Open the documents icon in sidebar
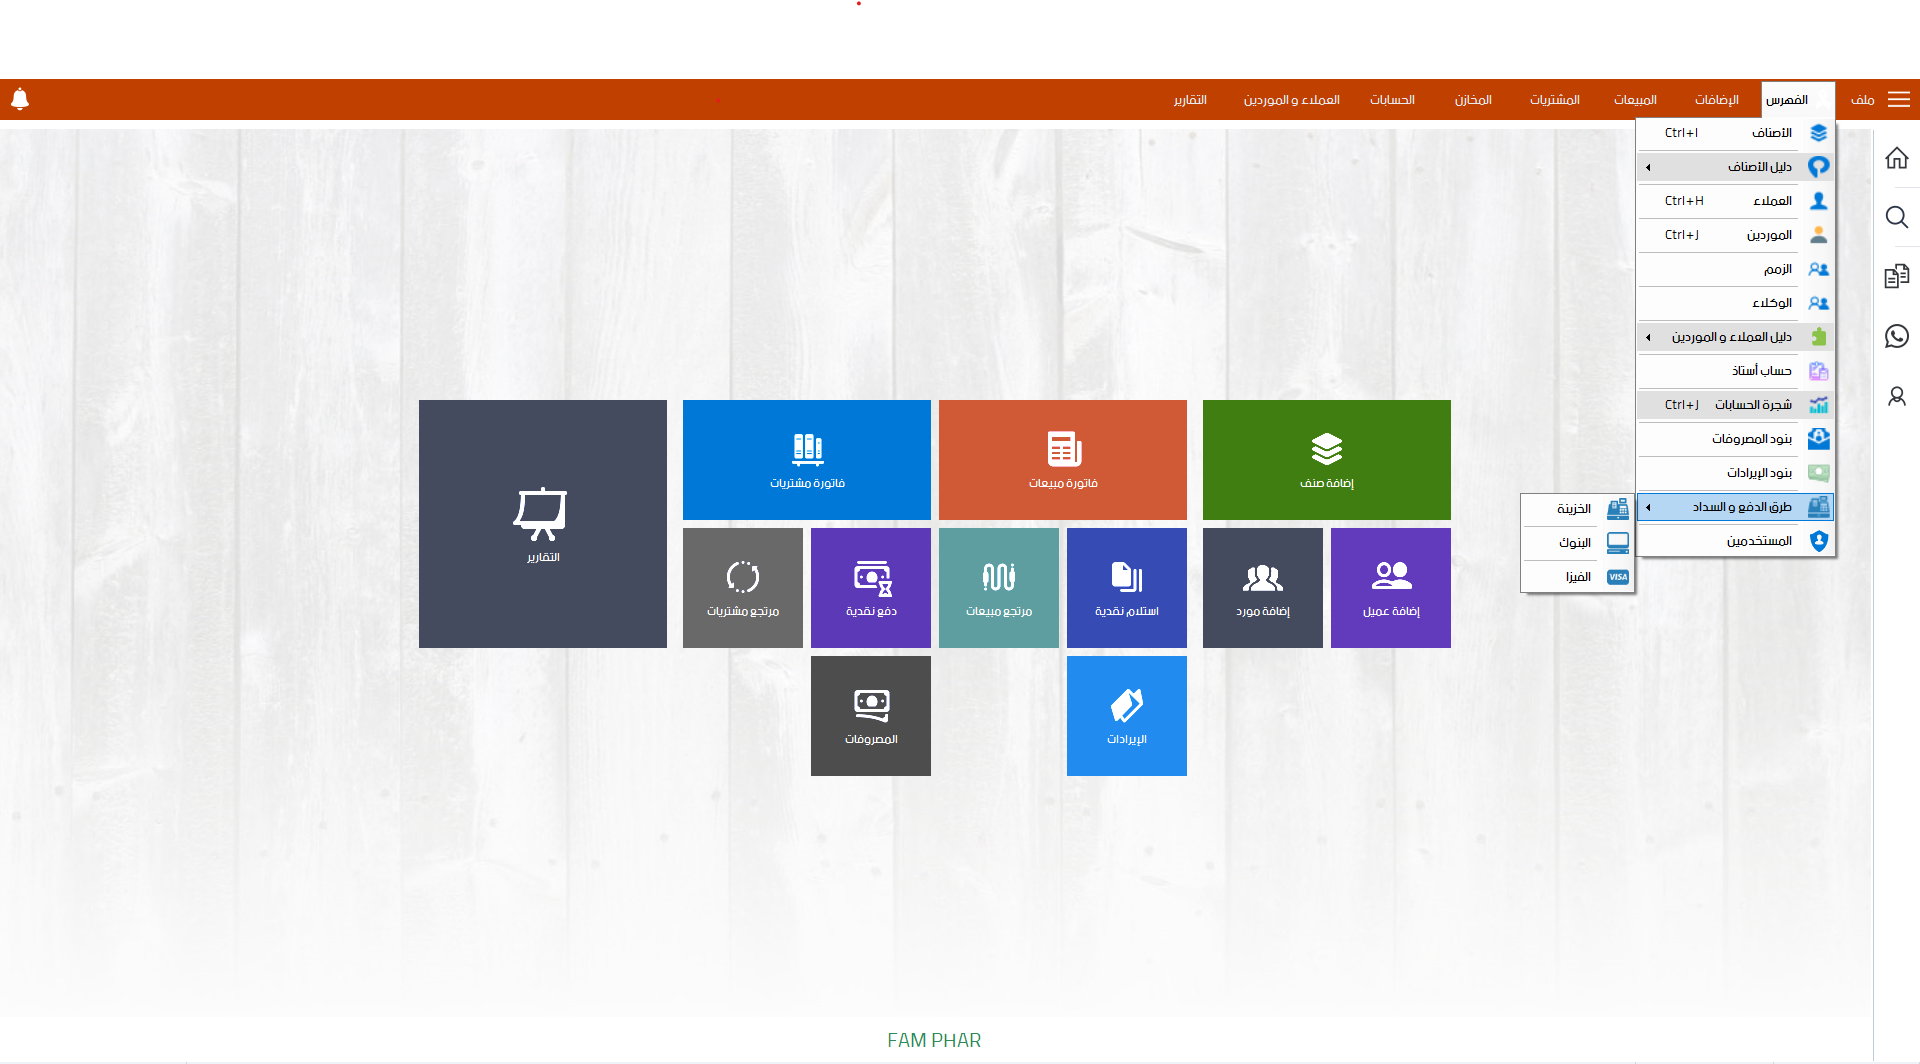Screen dimensions: 1920x1064 coord(1896,276)
